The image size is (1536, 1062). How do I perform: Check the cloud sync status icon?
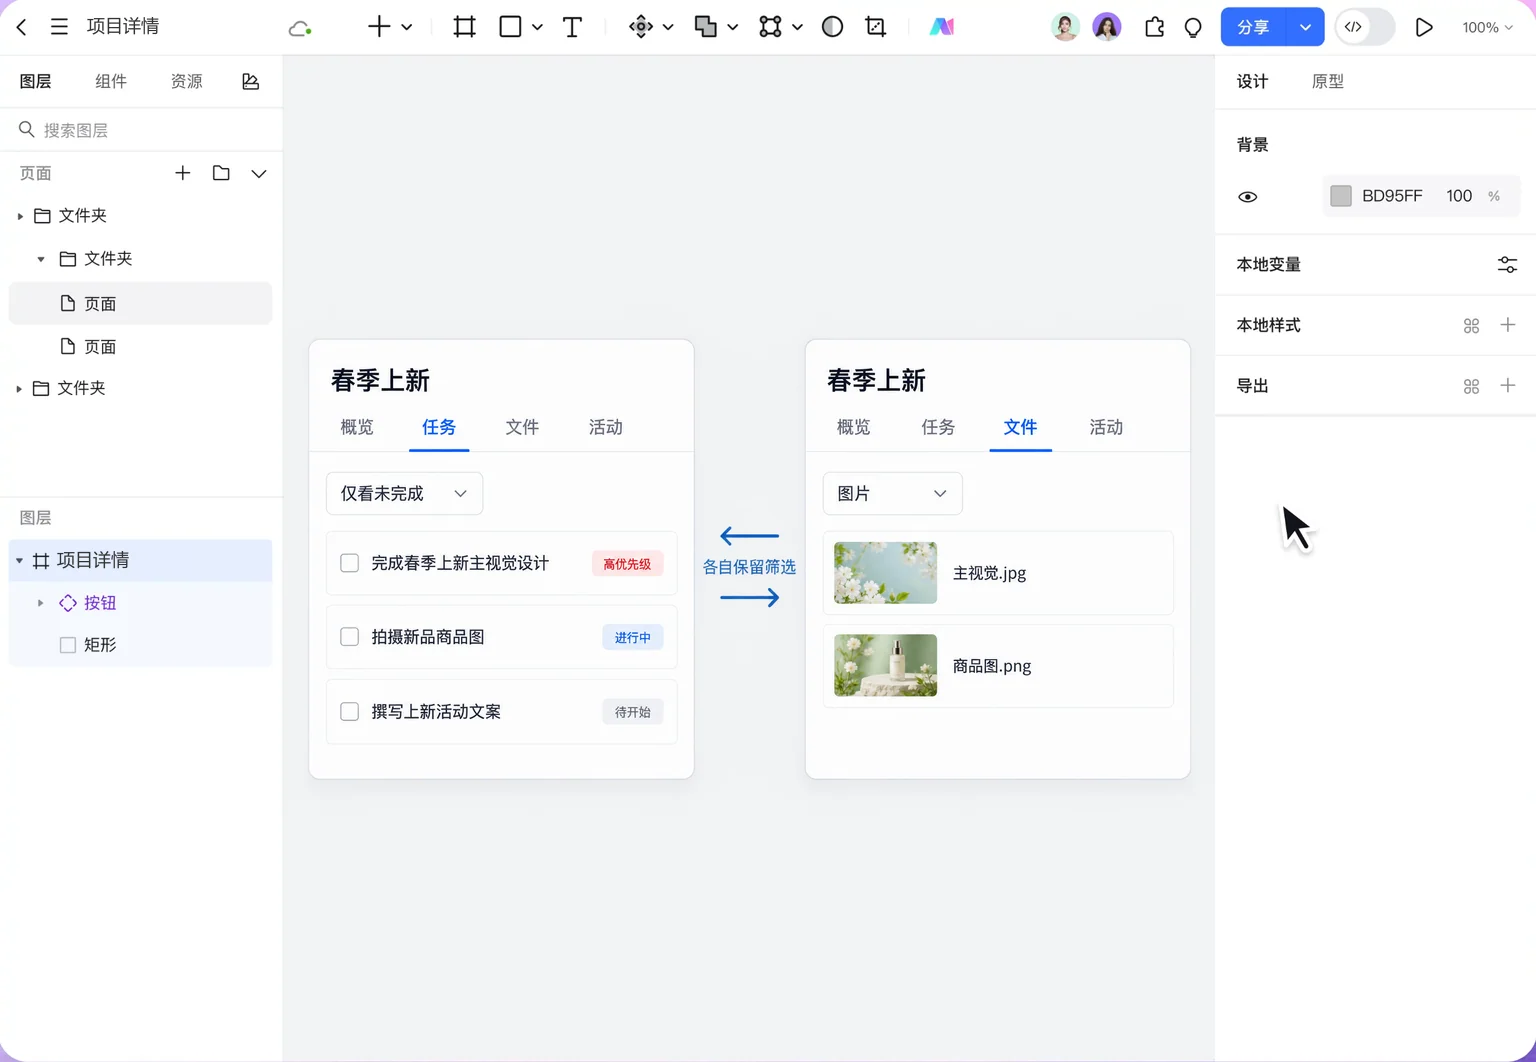point(300,28)
